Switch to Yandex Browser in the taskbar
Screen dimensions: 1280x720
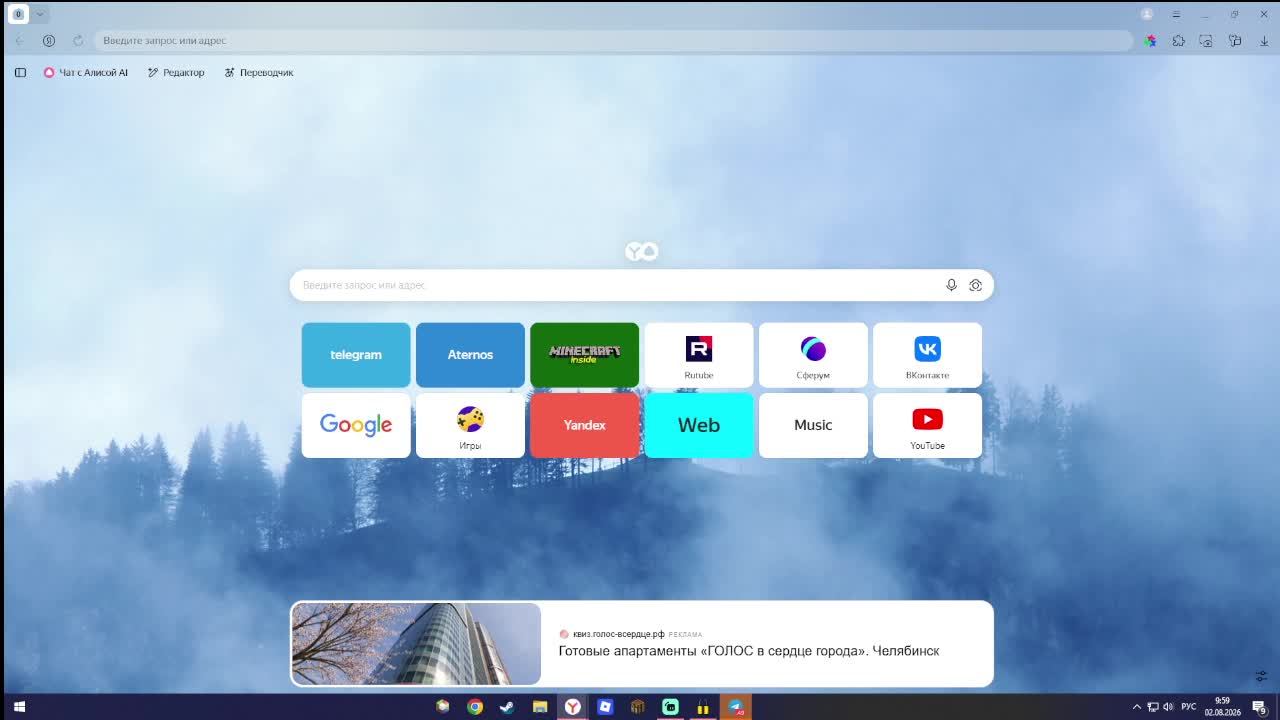573,707
